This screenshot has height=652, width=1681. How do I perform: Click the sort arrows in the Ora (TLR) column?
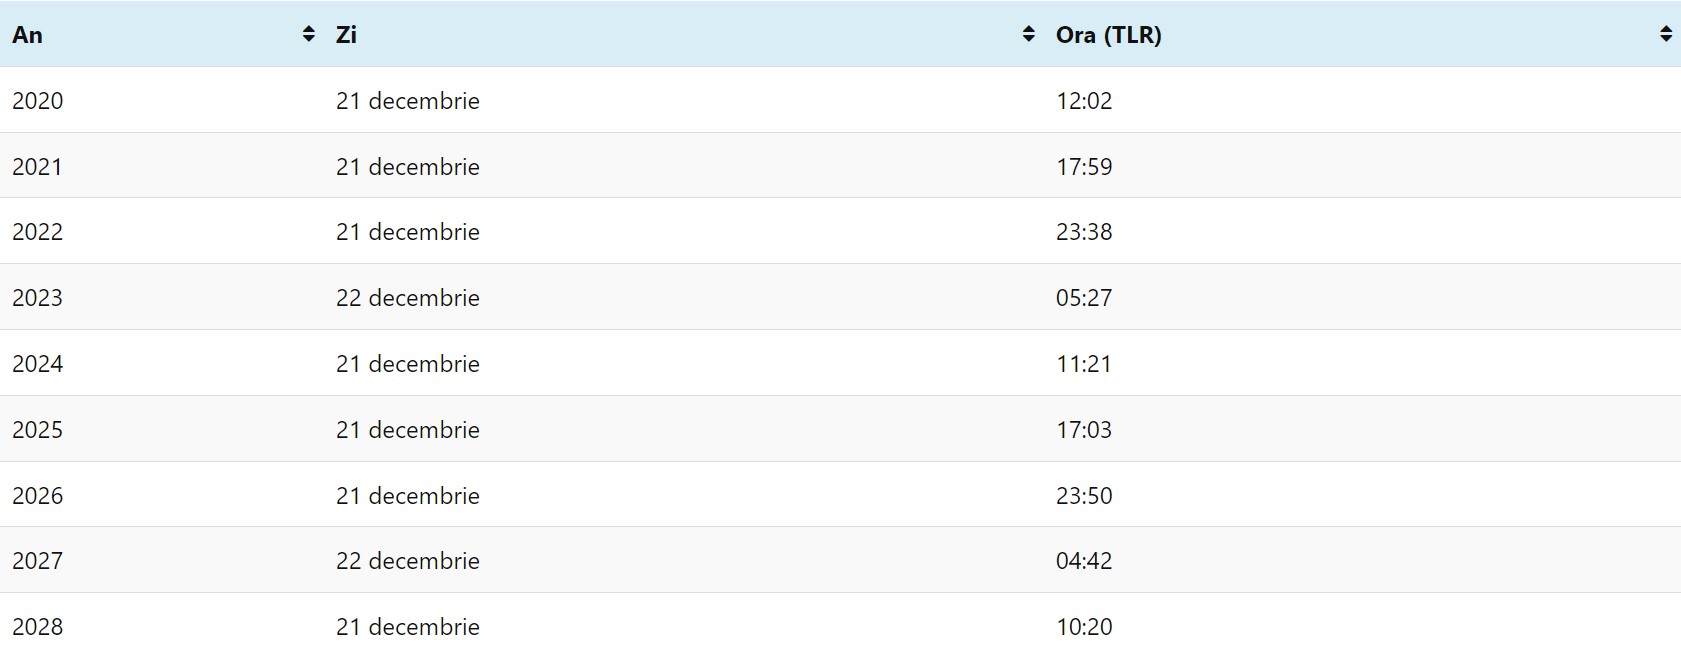pyautogui.click(x=1665, y=34)
